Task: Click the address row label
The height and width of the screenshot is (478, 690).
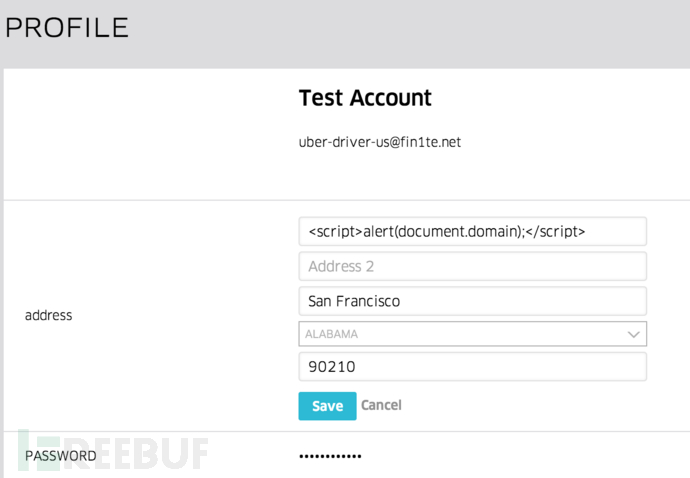Action: pyautogui.click(x=48, y=315)
